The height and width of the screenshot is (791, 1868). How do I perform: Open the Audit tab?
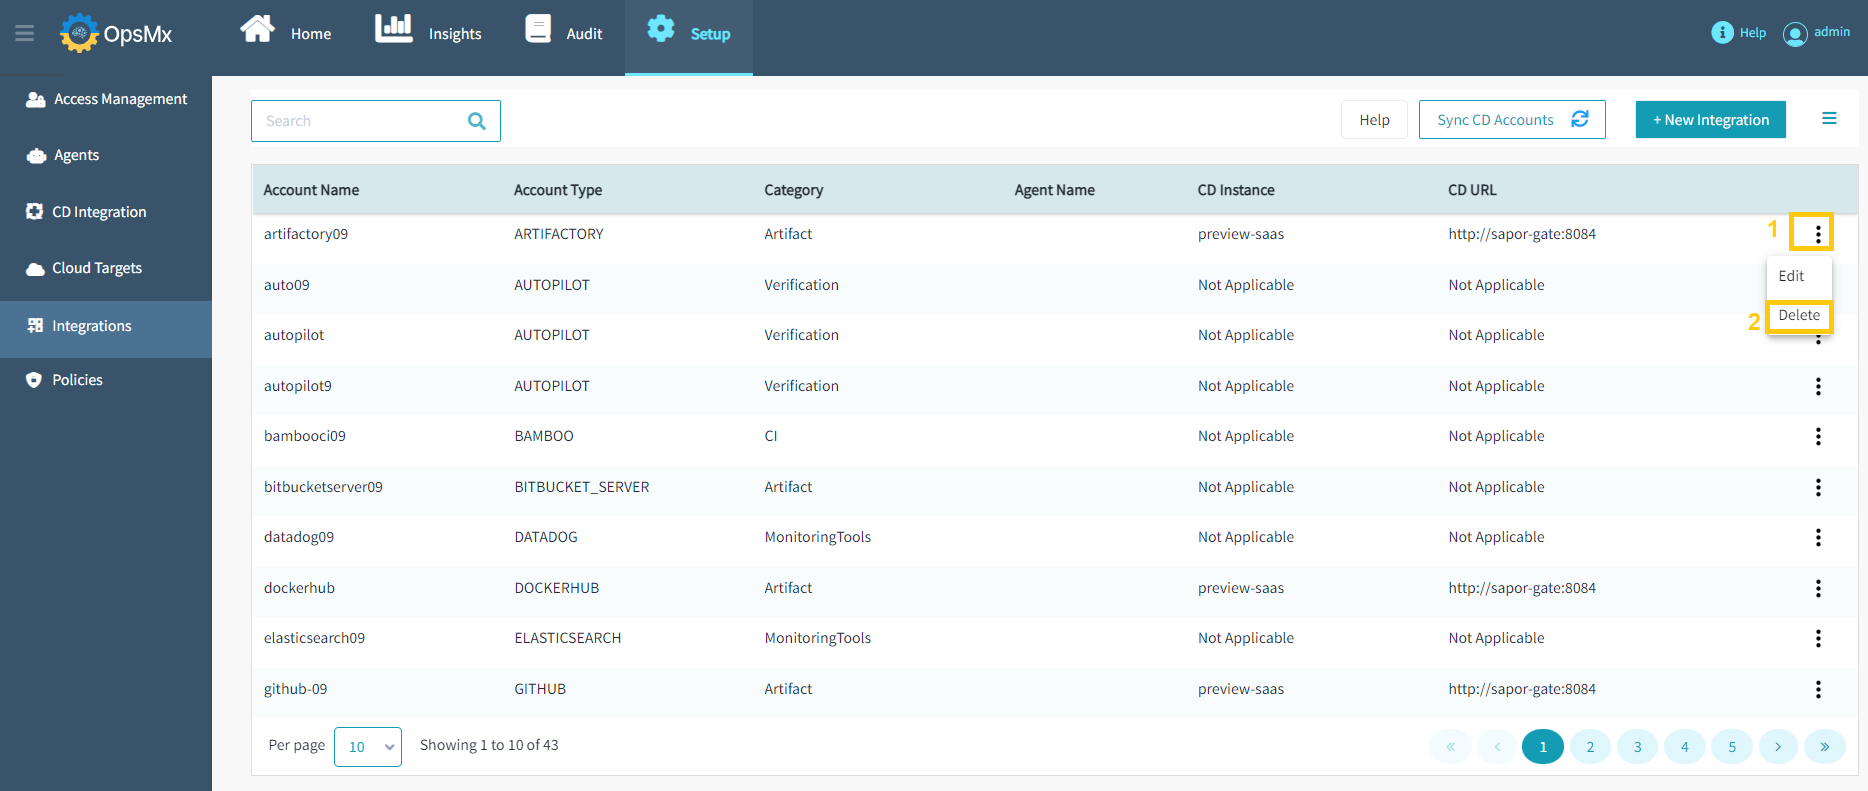[564, 30]
